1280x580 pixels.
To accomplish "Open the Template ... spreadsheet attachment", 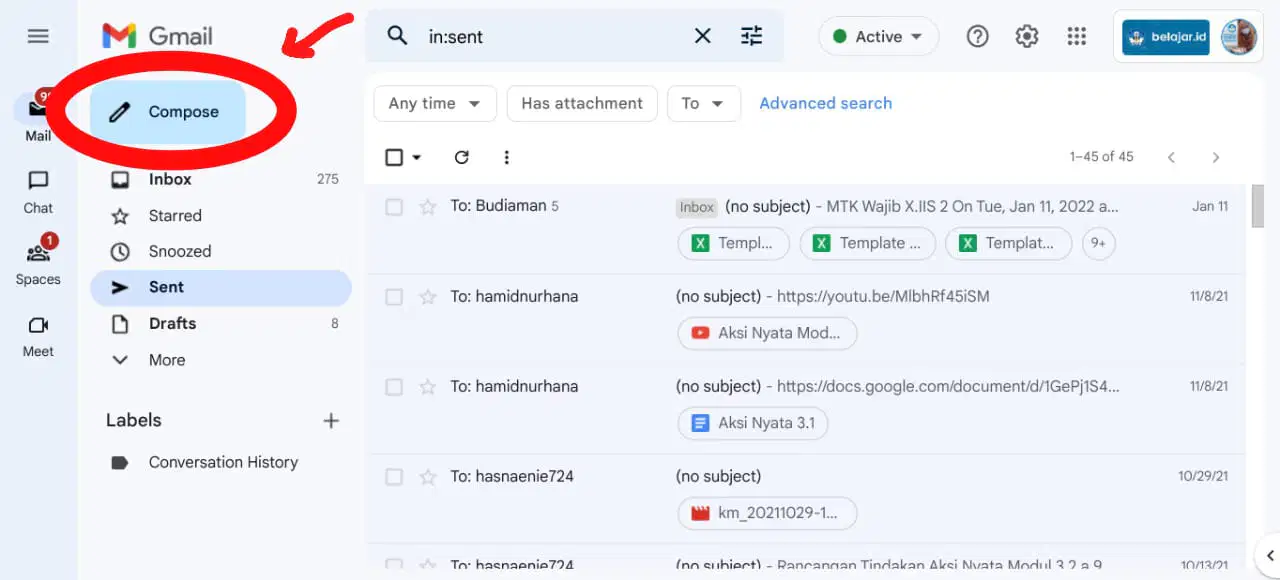I will (x=867, y=243).
